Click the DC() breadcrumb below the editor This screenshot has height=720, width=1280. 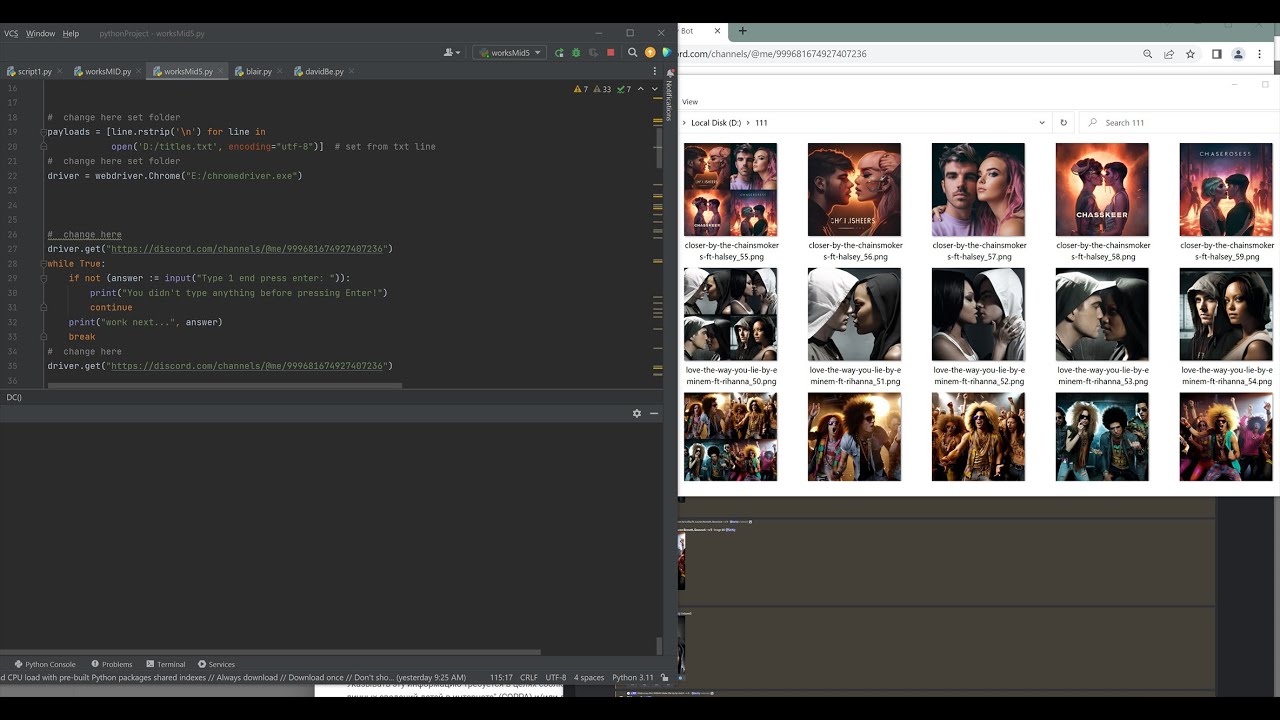tap(14, 398)
